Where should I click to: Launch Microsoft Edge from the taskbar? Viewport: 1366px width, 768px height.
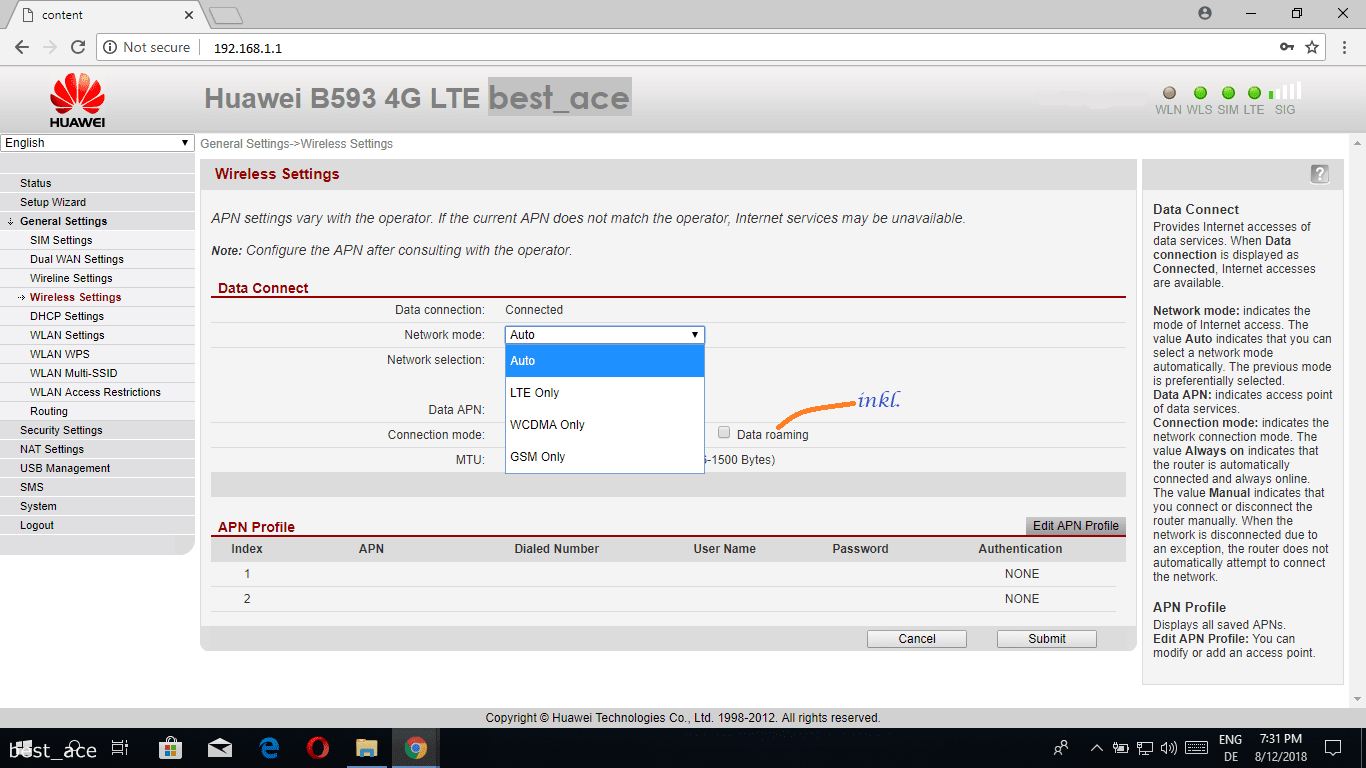tap(269, 748)
